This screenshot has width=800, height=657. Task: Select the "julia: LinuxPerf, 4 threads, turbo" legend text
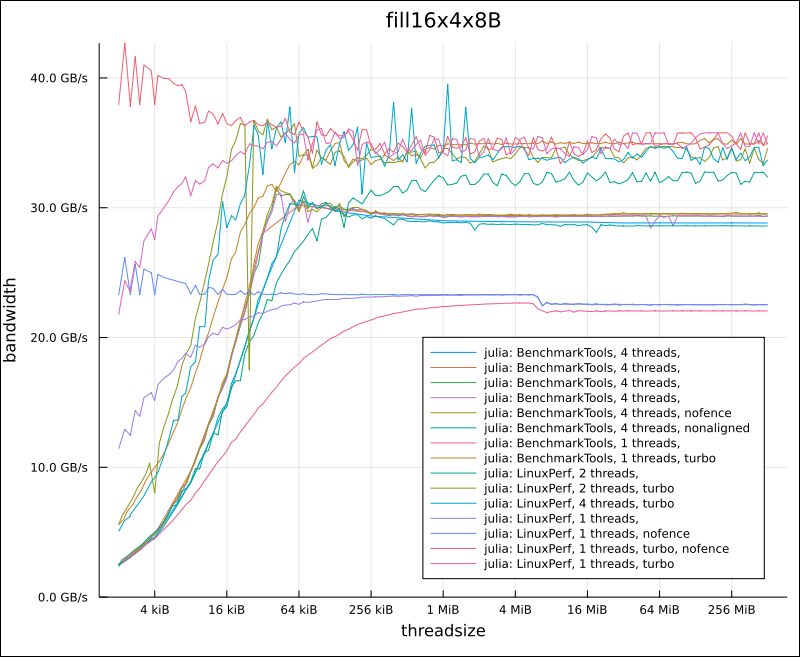pos(578,505)
